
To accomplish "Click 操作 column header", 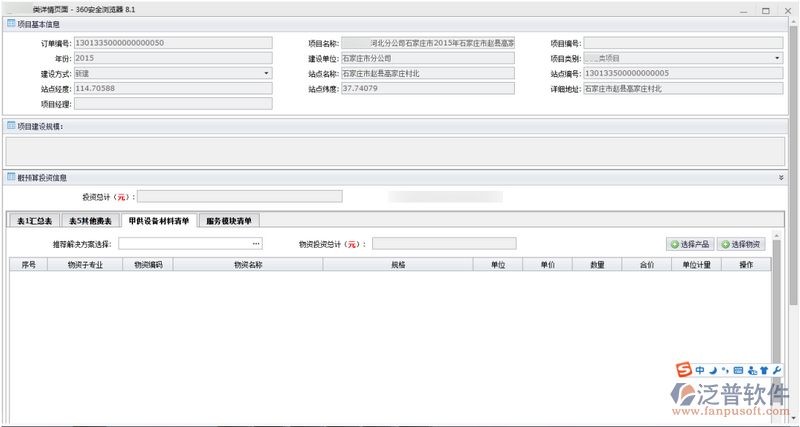I will pyautogui.click(x=746, y=264).
